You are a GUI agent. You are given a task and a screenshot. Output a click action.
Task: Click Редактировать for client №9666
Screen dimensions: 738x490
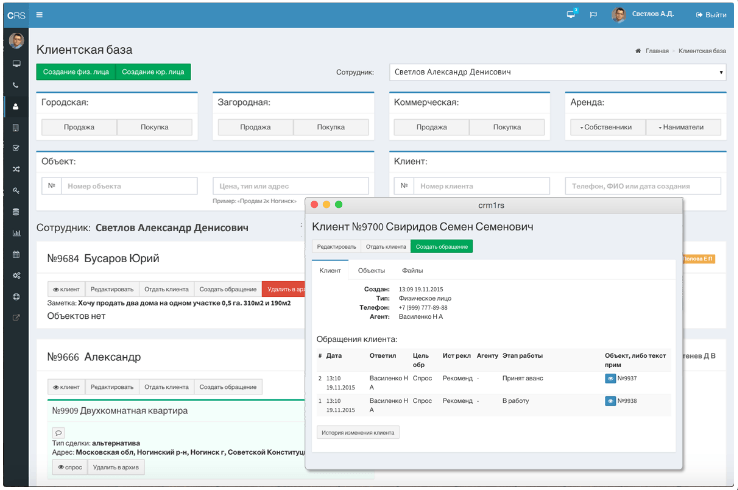(x=112, y=387)
